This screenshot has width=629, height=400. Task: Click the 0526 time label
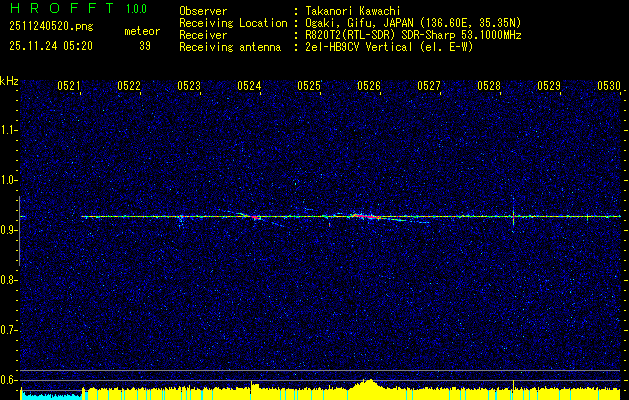[x=369, y=87]
